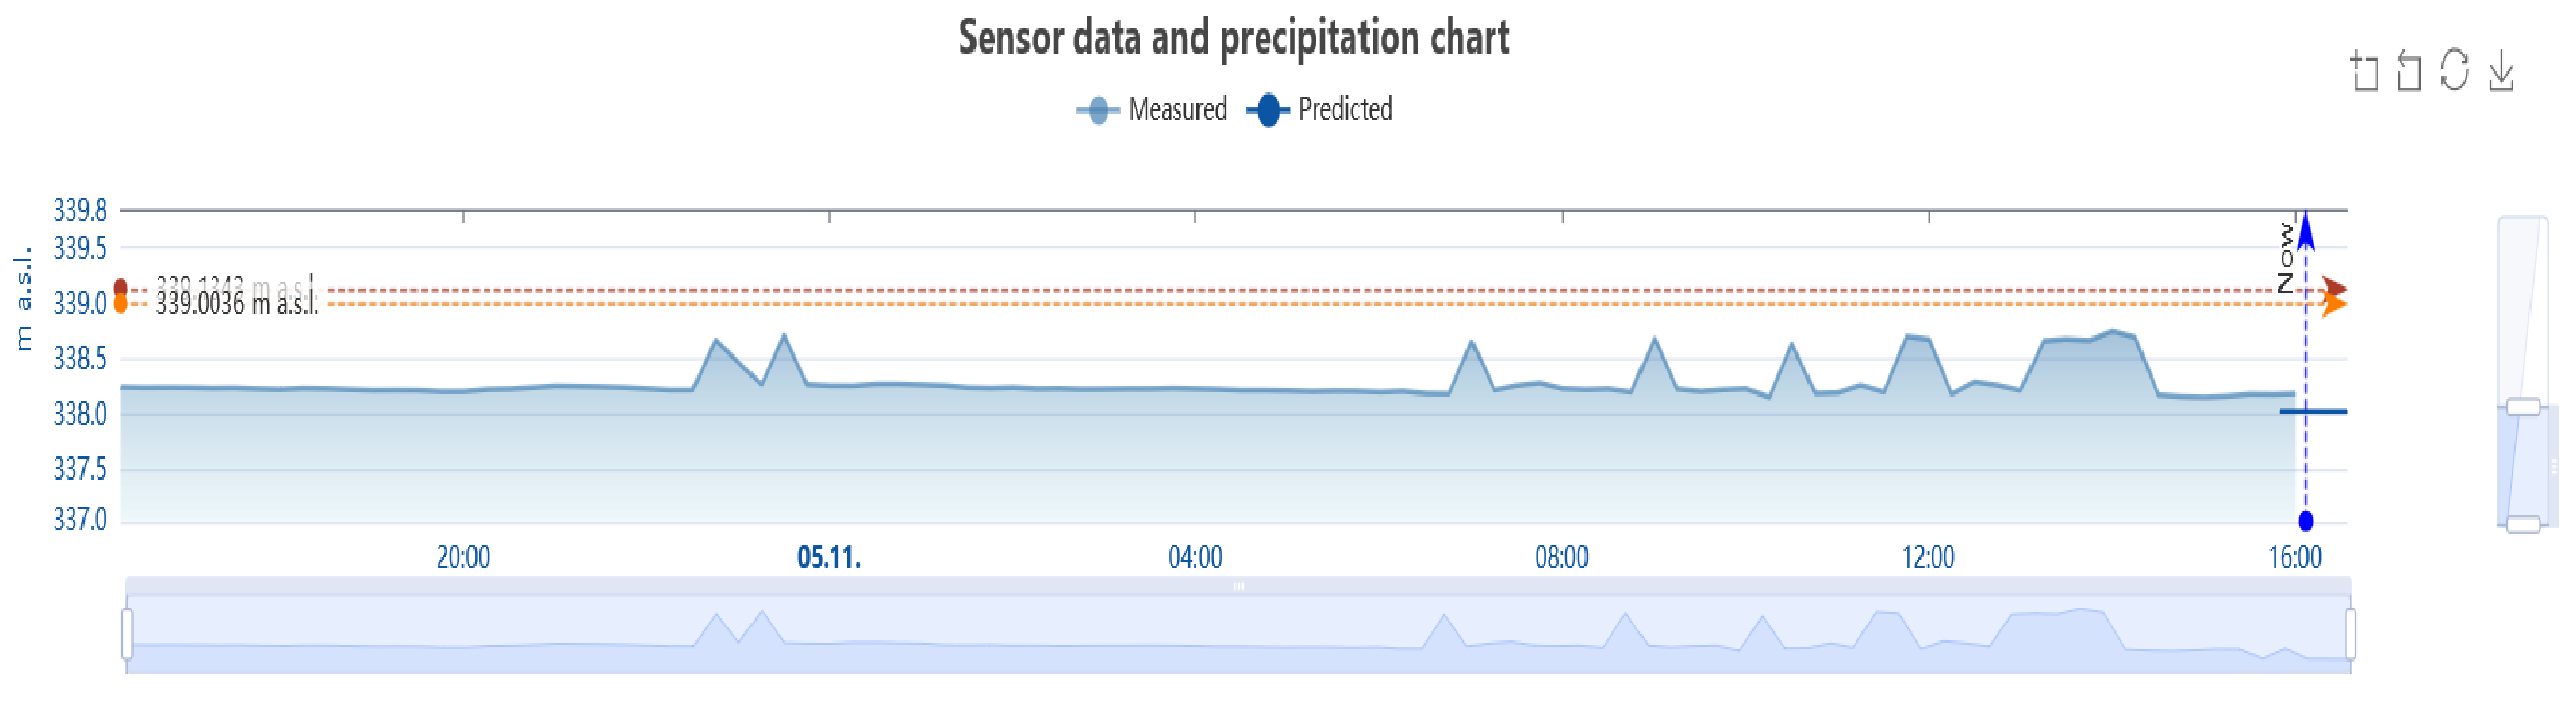Click the dark blue Predicted line segment
Screen dimensions: 2560x718
coord(2313,411)
